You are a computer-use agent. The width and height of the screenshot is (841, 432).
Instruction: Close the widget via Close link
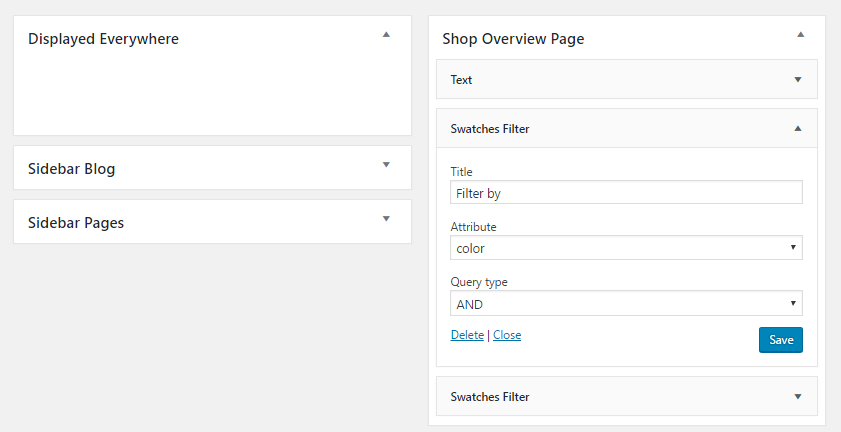[507, 335]
